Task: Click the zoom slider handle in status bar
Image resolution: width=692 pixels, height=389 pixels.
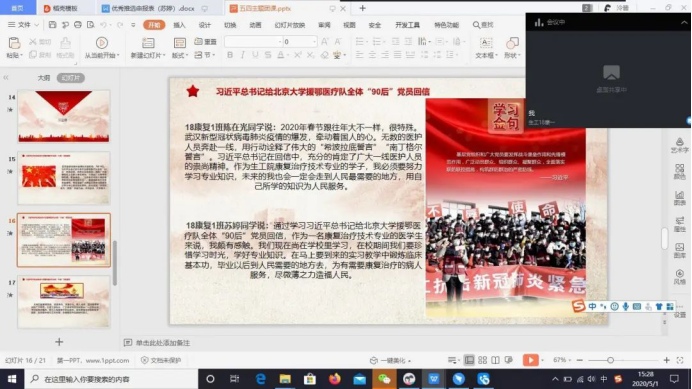Action: (x=610, y=360)
